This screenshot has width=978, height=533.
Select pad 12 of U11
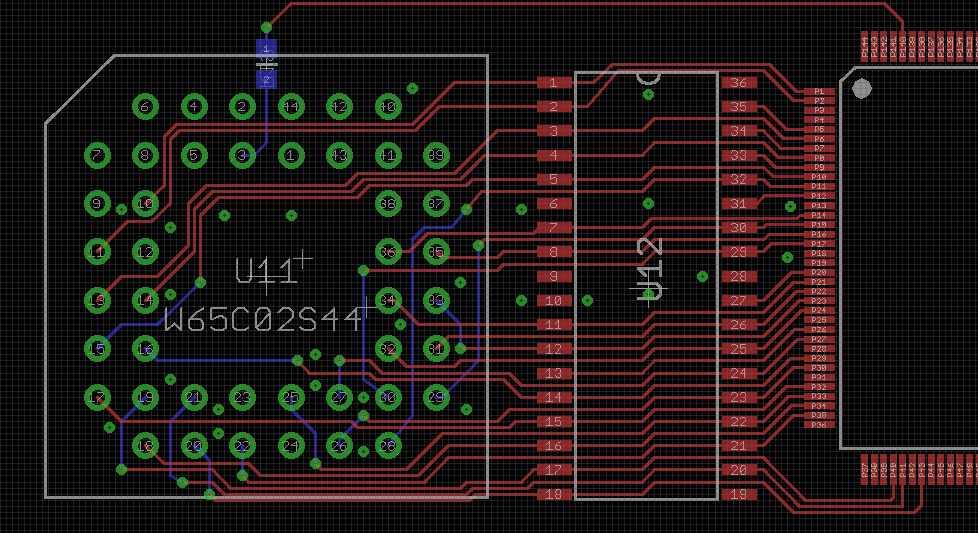click(146, 251)
